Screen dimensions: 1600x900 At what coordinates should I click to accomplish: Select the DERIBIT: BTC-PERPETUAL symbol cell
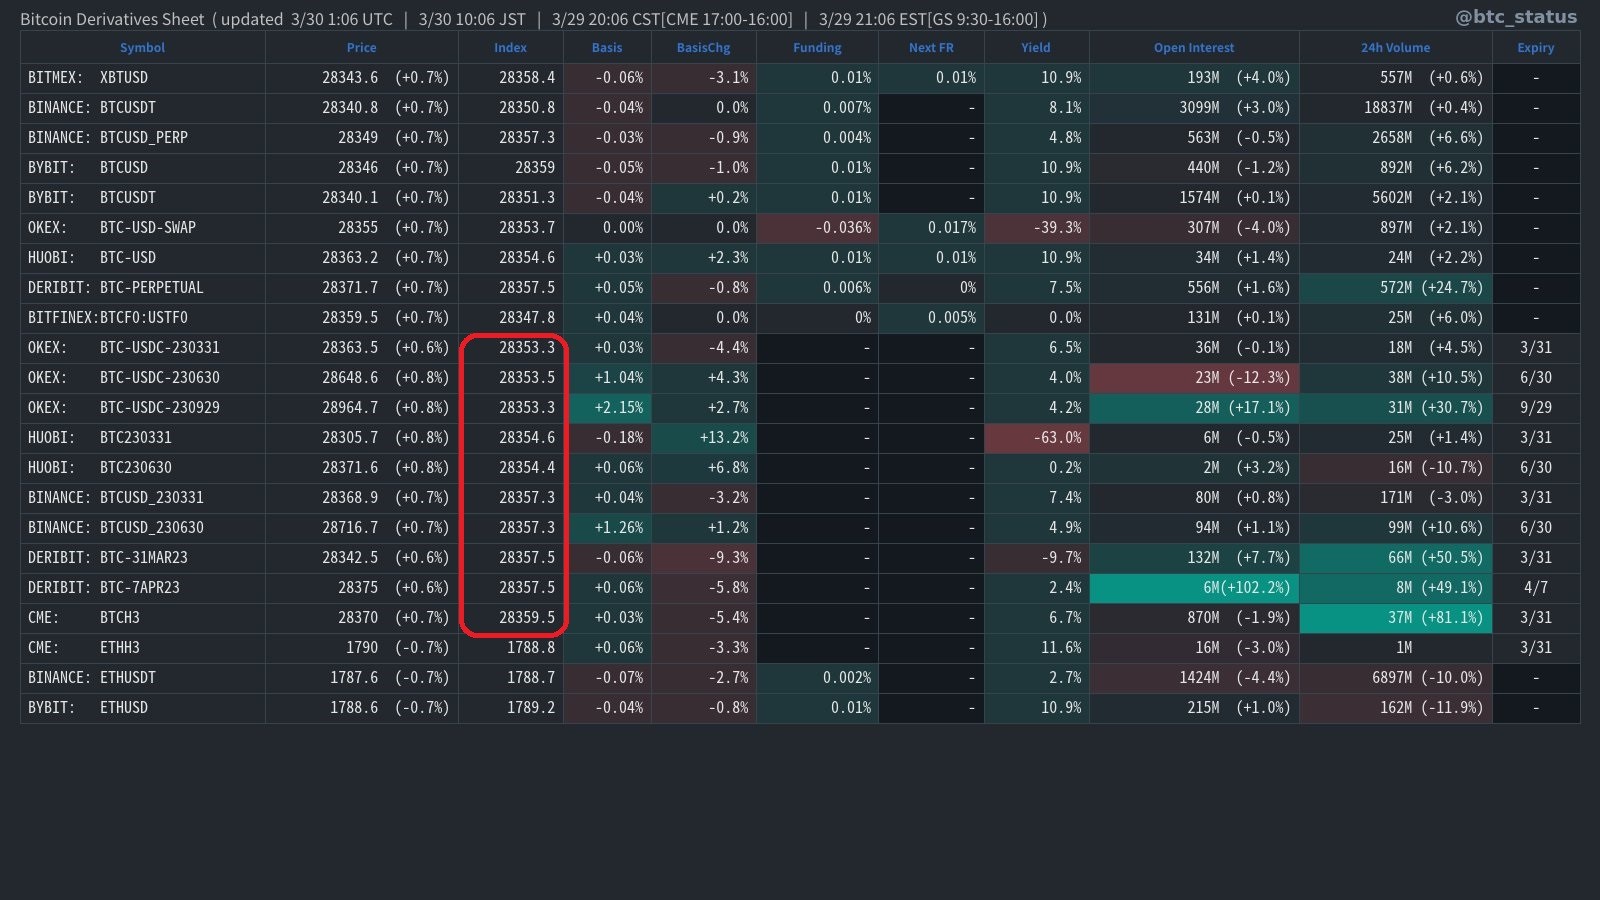click(143, 288)
